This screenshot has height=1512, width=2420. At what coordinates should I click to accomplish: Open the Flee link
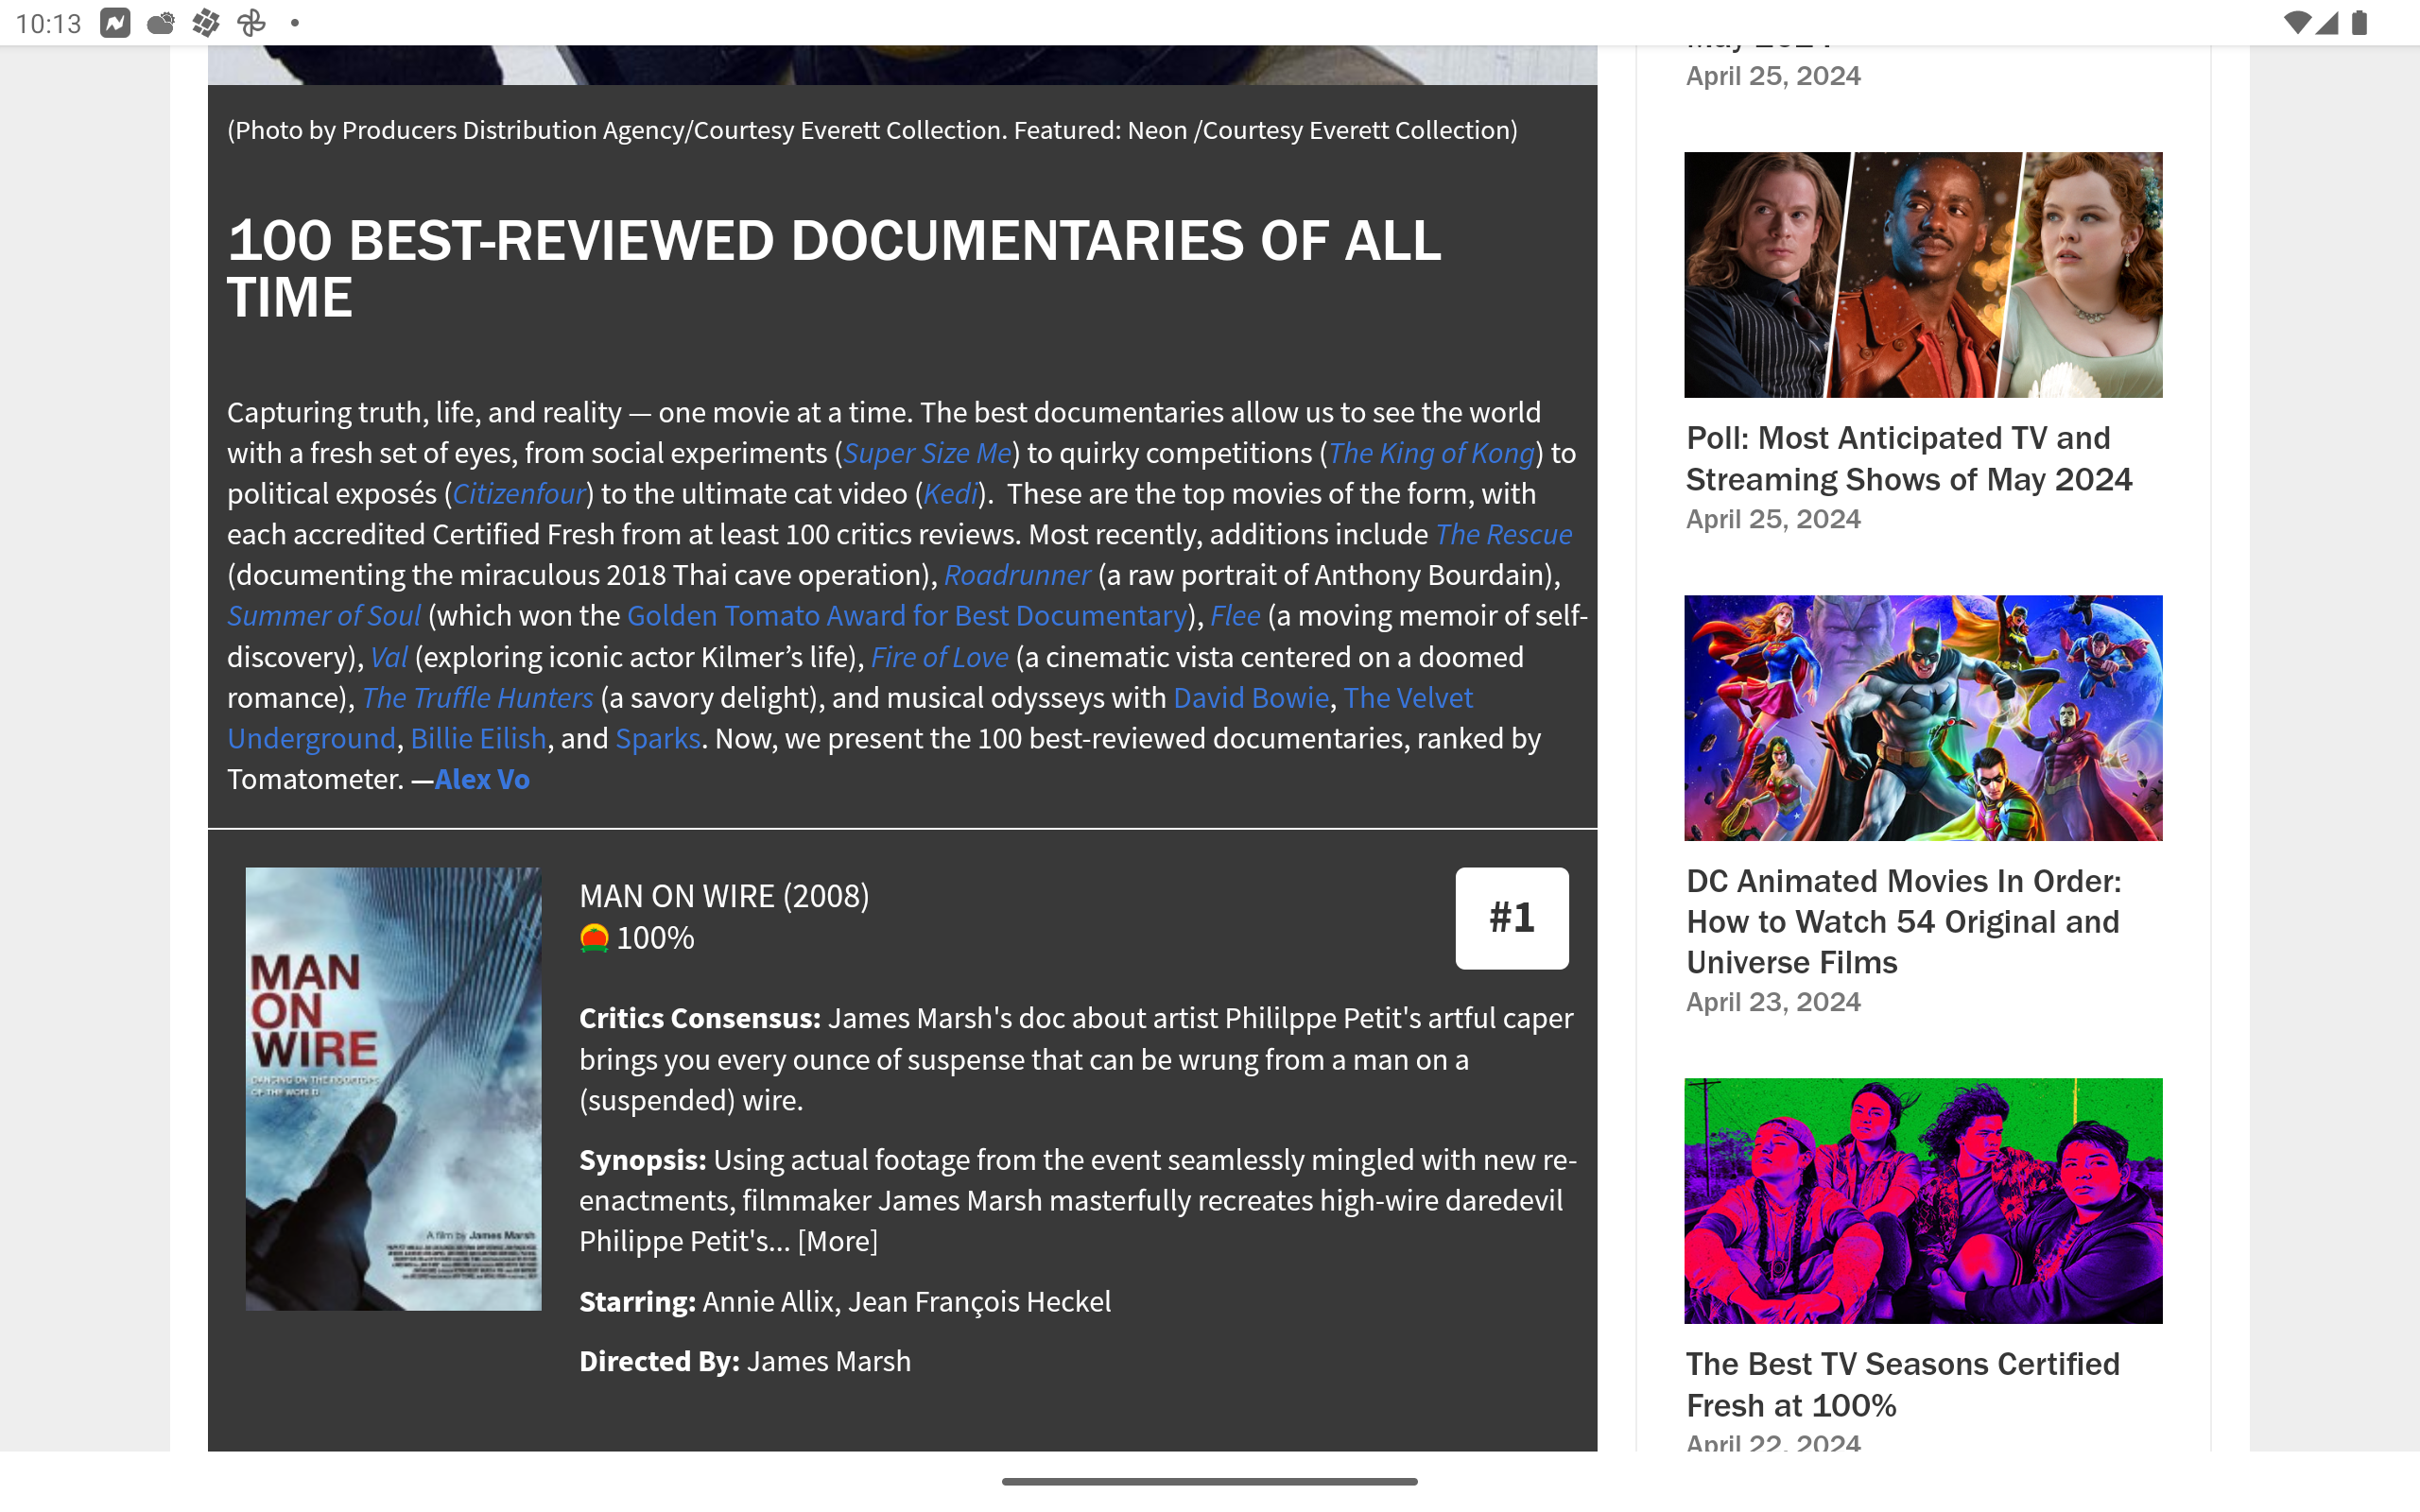click(x=1235, y=616)
